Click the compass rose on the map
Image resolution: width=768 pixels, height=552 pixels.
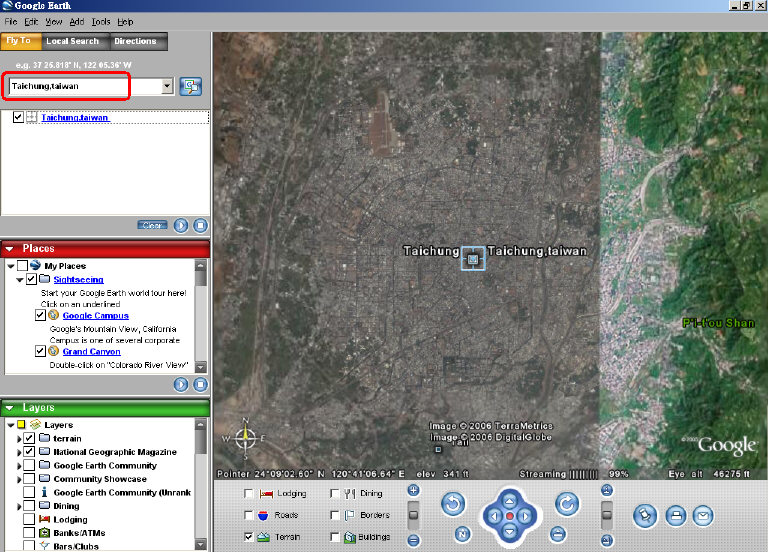click(245, 438)
